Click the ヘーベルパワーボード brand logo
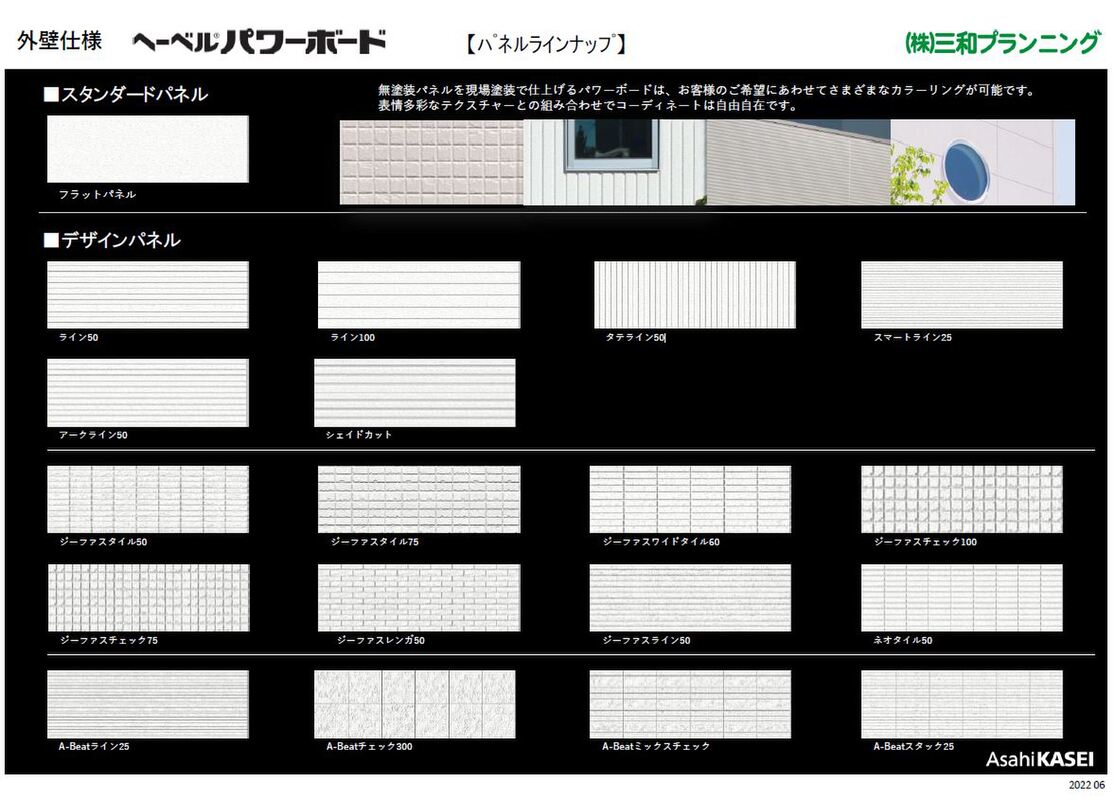1115x800 pixels. (x=259, y=42)
